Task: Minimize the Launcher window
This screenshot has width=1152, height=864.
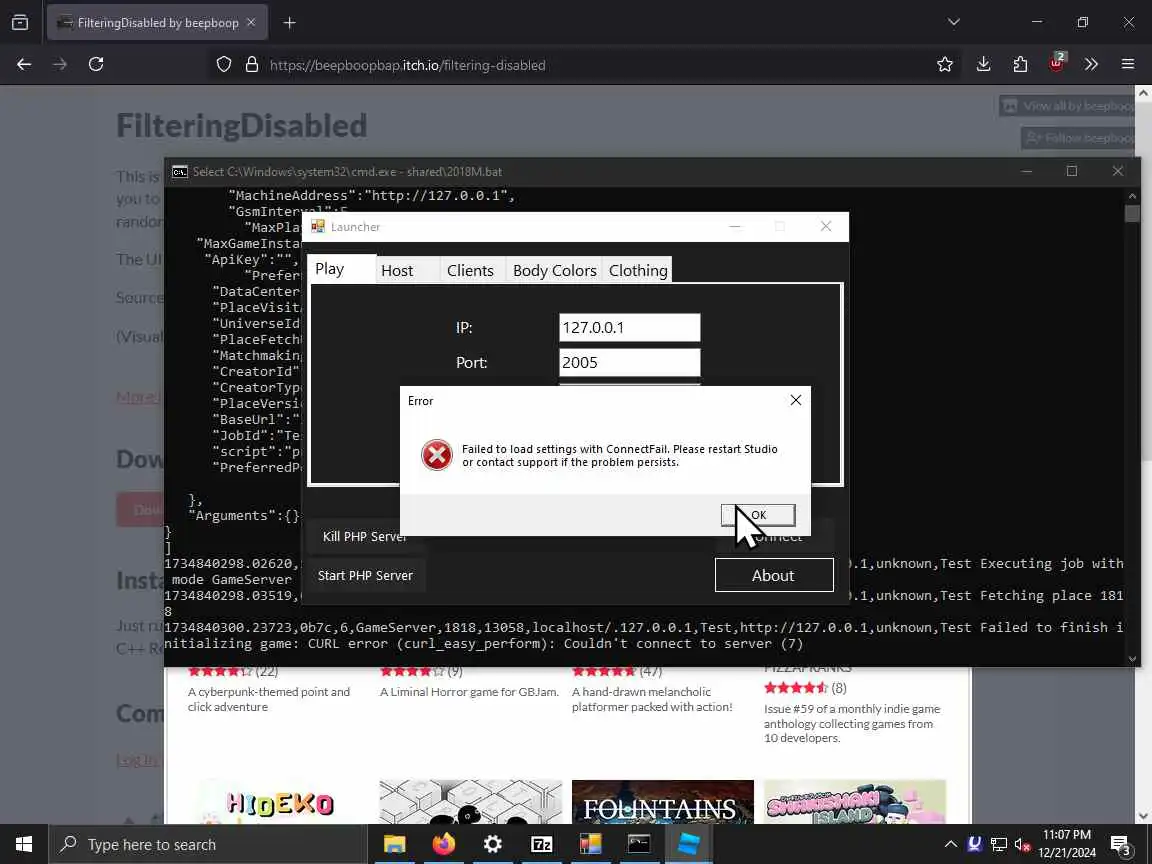Action: [735, 226]
